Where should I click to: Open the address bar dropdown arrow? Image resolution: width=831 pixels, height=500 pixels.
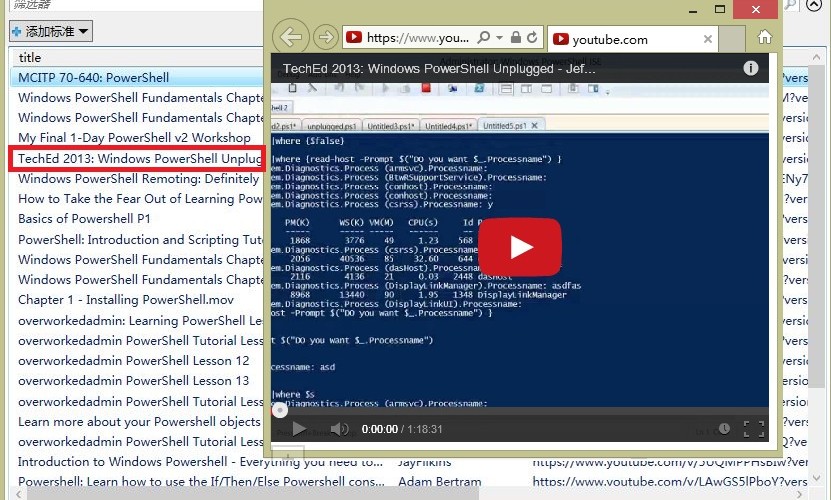pyautogui.click(x=498, y=38)
